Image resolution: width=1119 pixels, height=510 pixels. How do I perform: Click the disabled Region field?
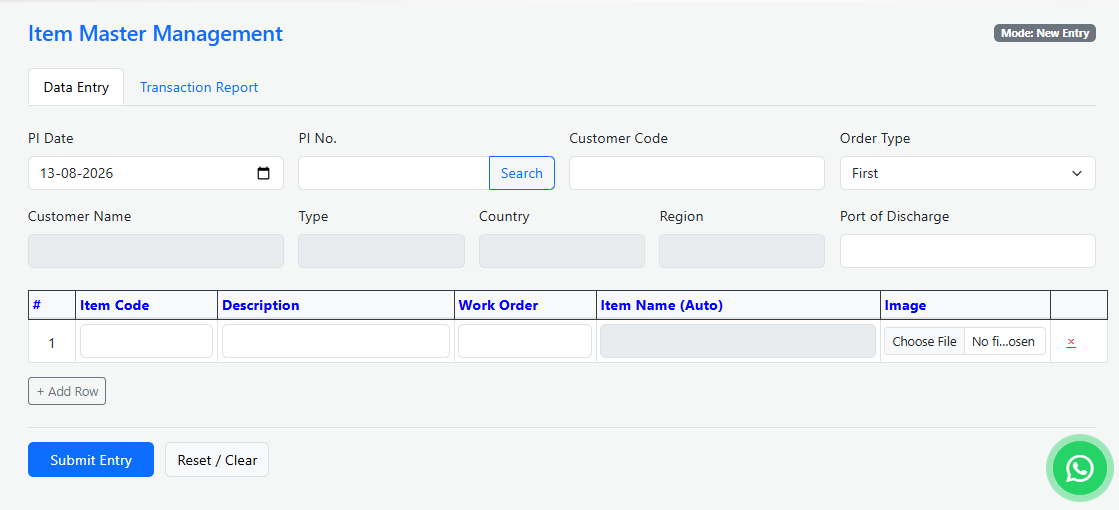[742, 251]
